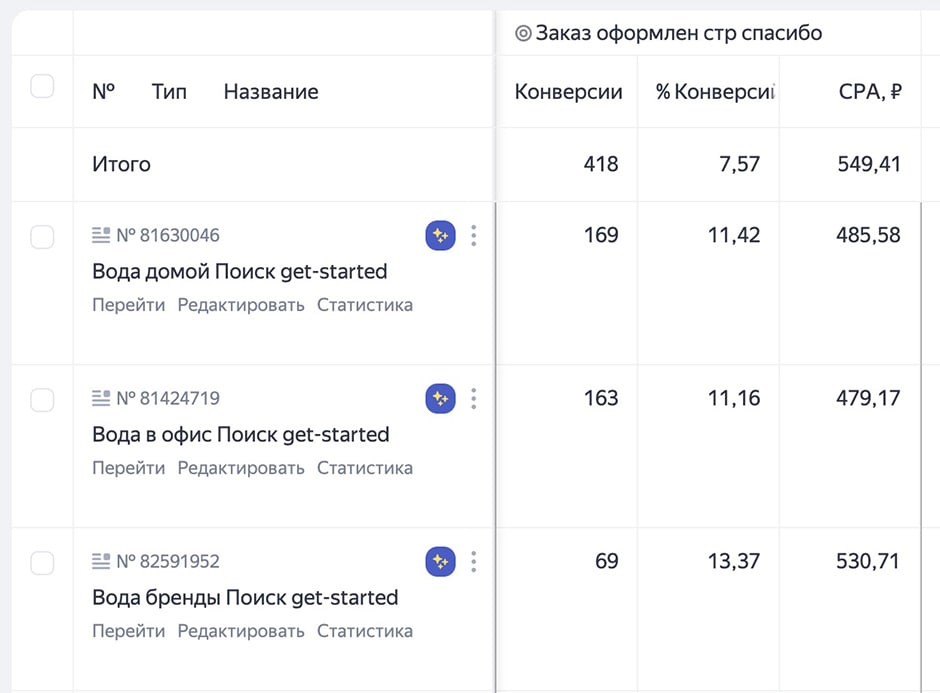The height and width of the screenshot is (693, 940).
Task: Open the actions menu for campaign № 81424719
Action: [474, 398]
